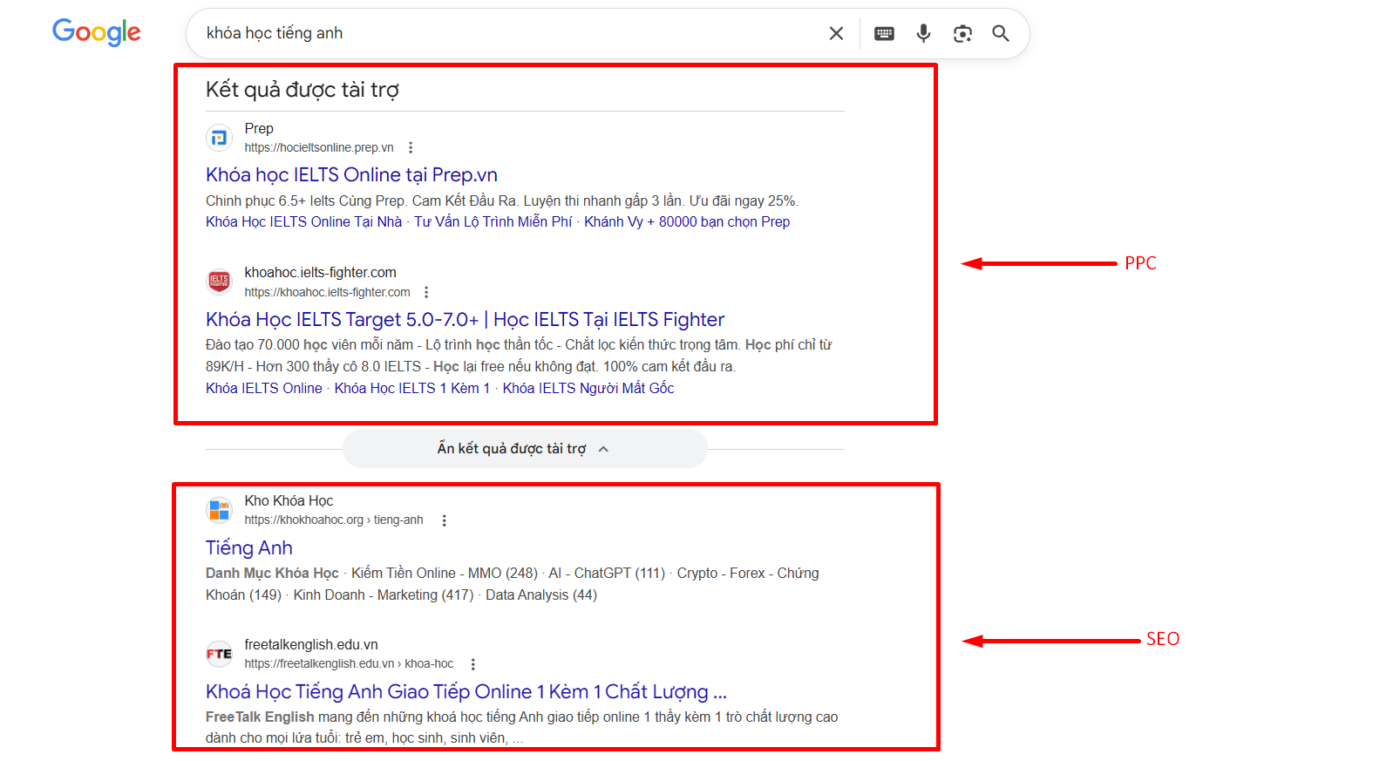
Task: Click the Tiếng Anh result title
Action: tap(249, 547)
